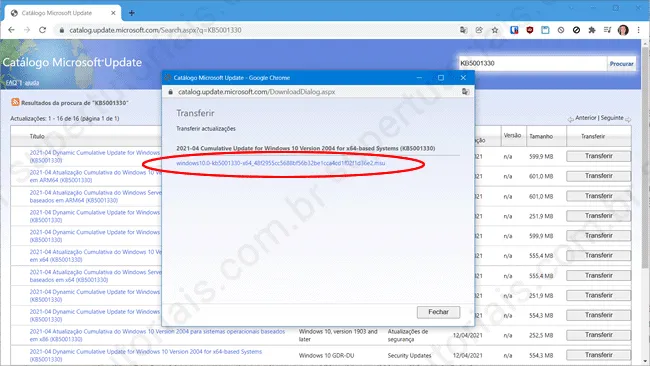Bookmark this page with the star icon
The width and height of the screenshot is (650, 366).
click(x=495, y=30)
